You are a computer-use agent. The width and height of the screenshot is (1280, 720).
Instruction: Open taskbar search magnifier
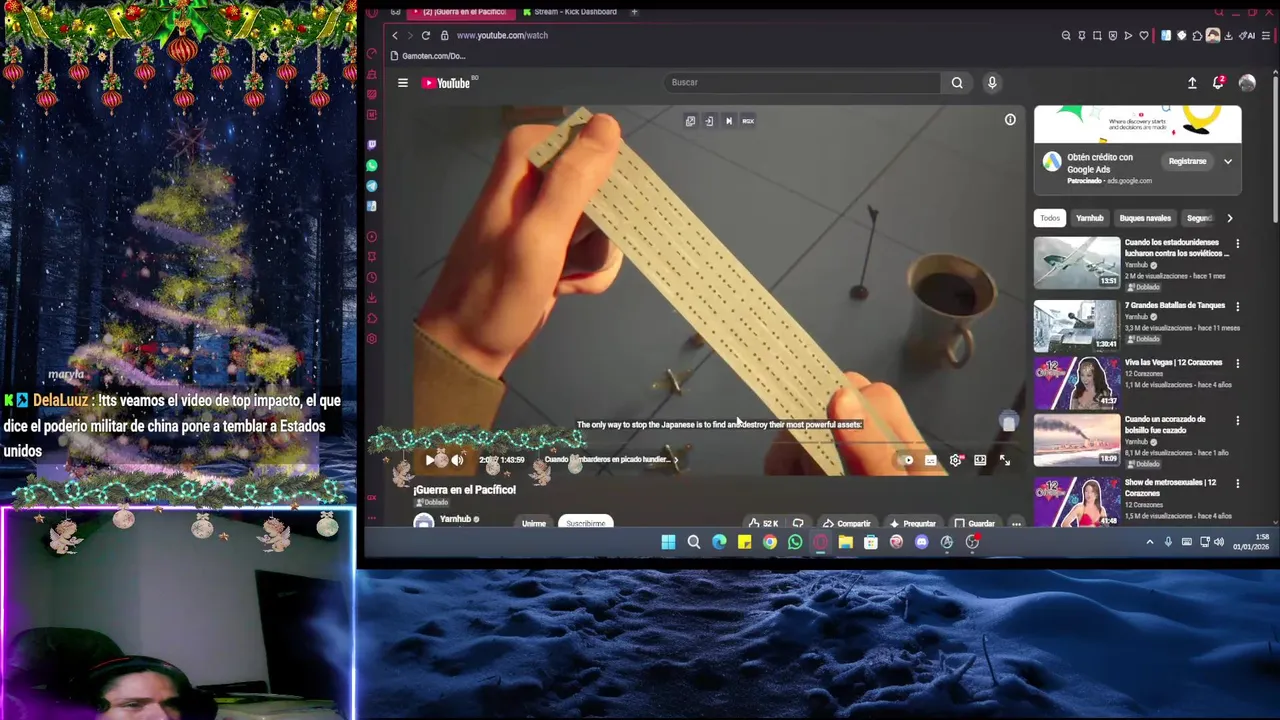[x=693, y=542]
